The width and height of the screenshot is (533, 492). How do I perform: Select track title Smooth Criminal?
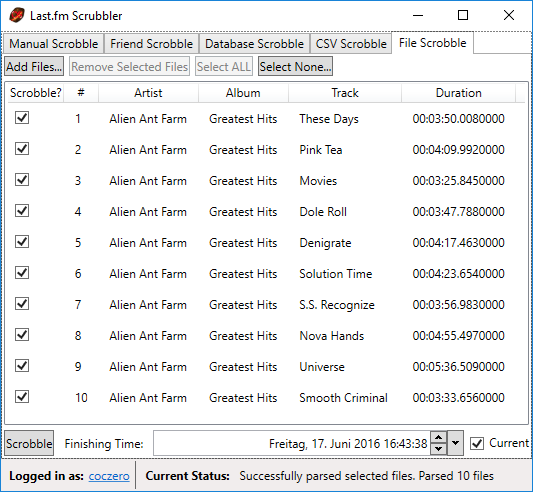tap(343, 398)
